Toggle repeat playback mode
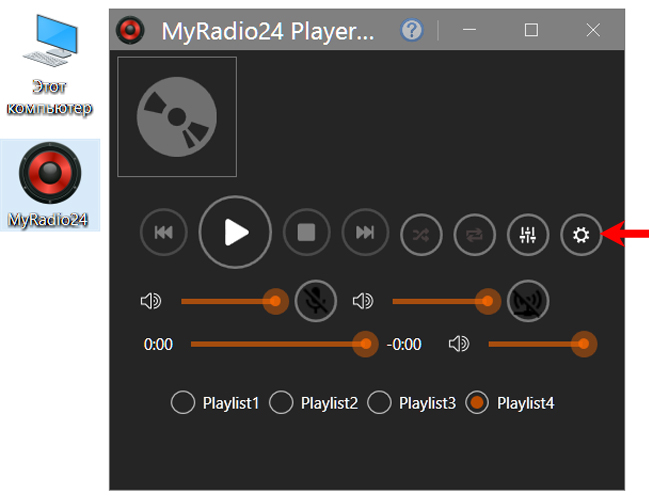This screenshot has width=649, height=497. (475, 235)
